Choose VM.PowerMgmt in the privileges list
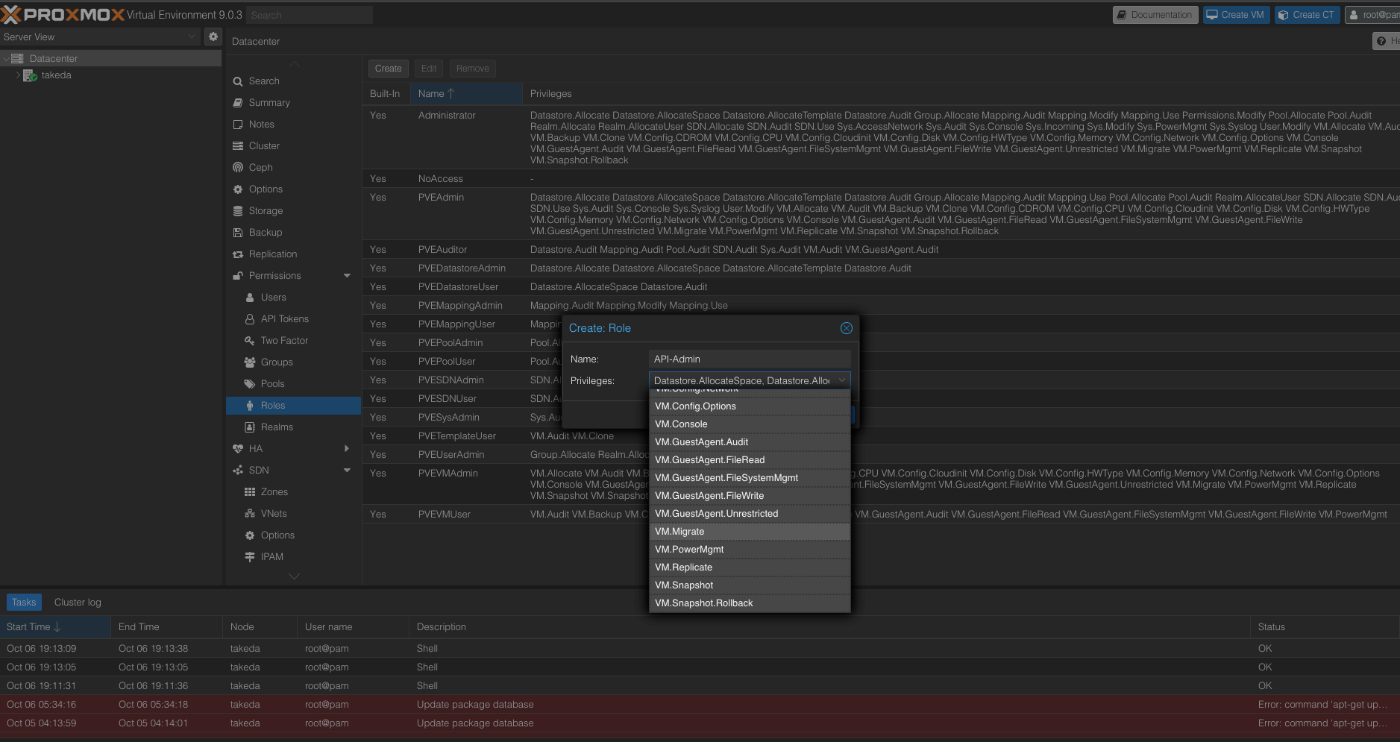Image resolution: width=1400 pixels, height=742 pixels. (750, 550)
